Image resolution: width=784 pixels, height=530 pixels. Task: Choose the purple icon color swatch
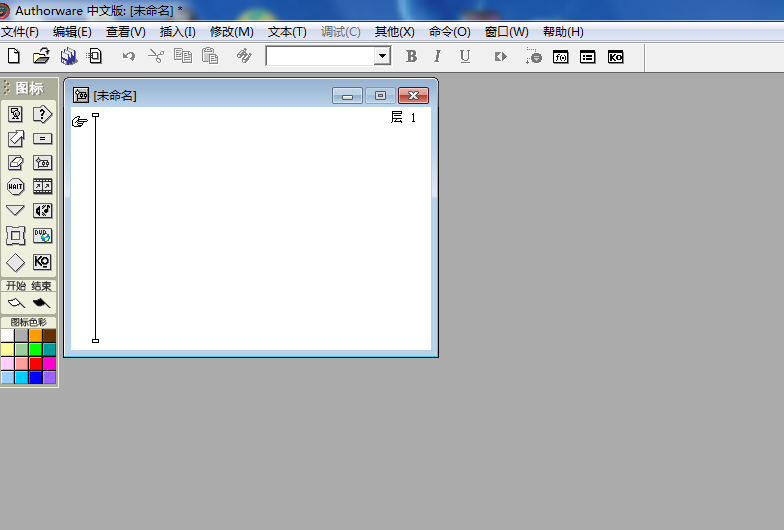point(50,378)
